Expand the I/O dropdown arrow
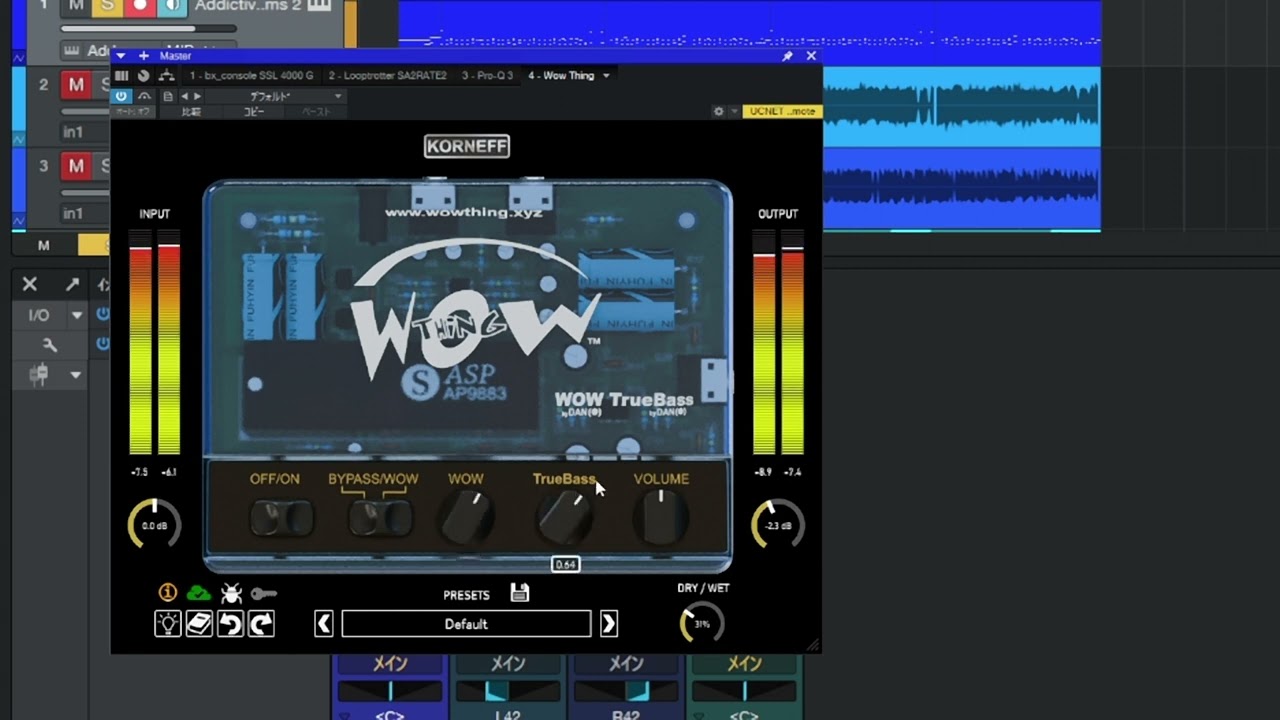The height and width of the screenshot is (720, 1280). click(x=76, y=315)
